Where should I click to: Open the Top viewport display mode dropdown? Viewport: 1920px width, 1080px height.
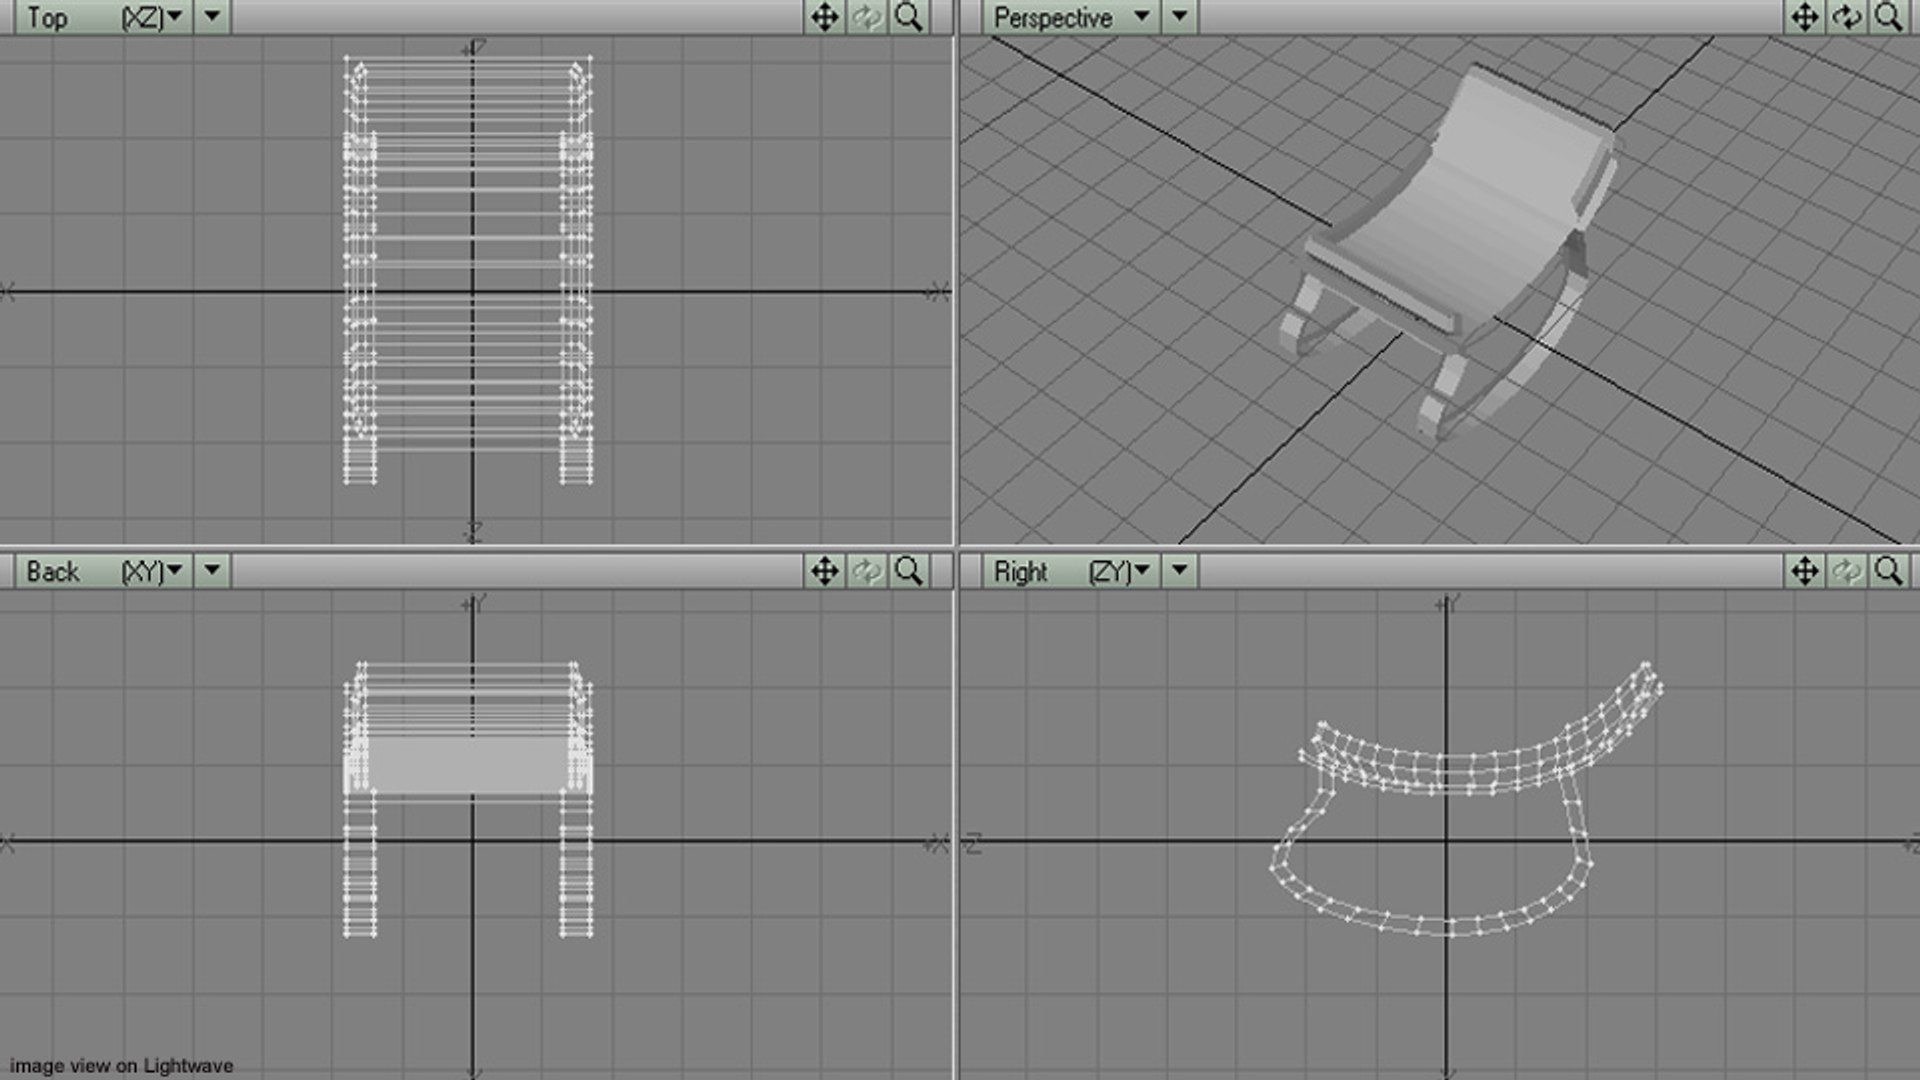coord(212,17)
